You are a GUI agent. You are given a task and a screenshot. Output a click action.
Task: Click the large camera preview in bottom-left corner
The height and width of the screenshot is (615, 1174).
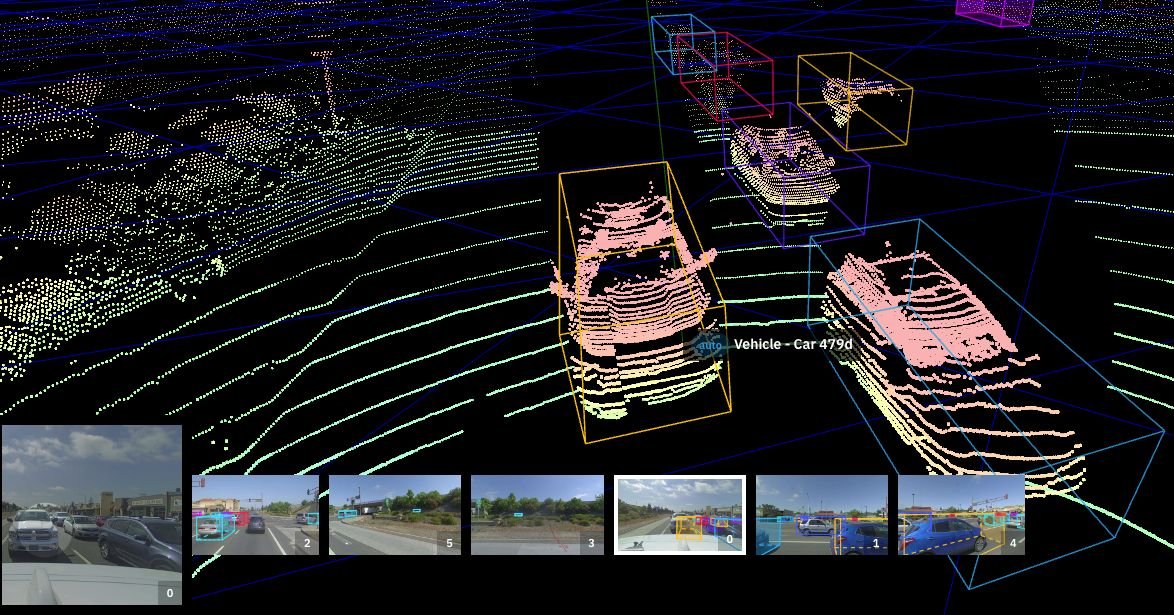tap(91, 514)
